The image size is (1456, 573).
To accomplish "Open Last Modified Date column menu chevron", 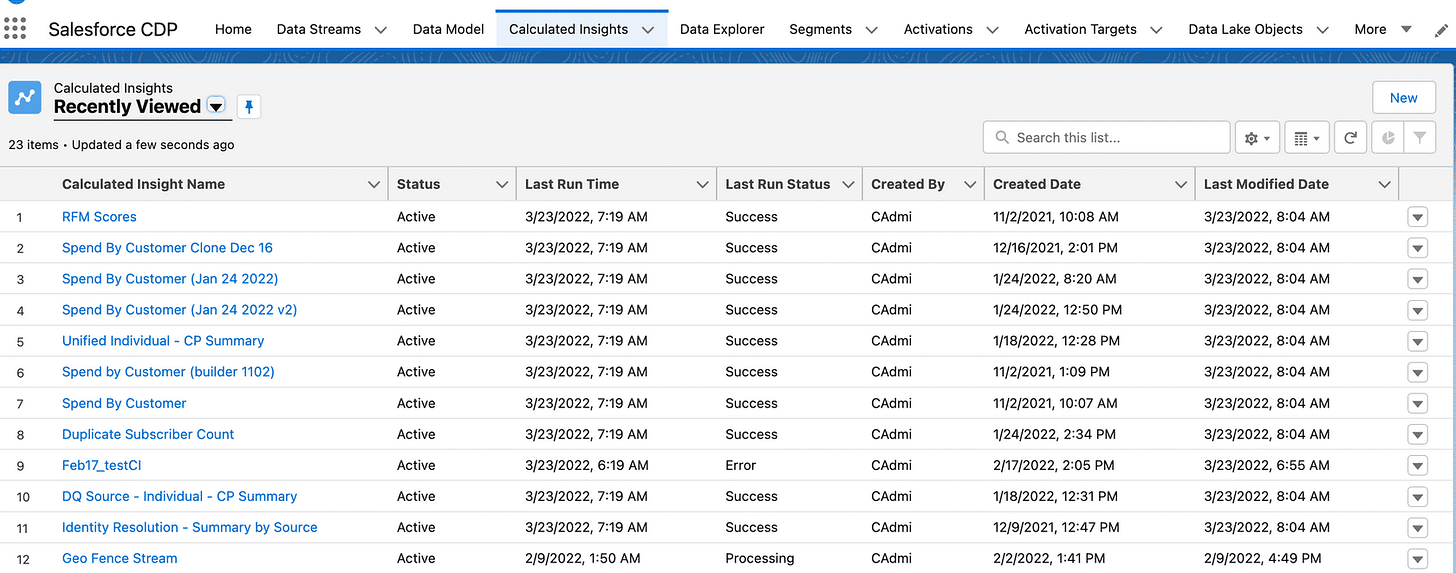I will point(1384,184).
